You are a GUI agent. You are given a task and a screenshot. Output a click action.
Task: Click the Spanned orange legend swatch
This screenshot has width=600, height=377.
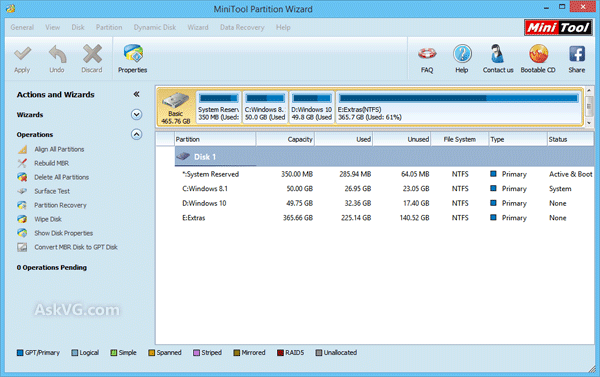[152, 353]
